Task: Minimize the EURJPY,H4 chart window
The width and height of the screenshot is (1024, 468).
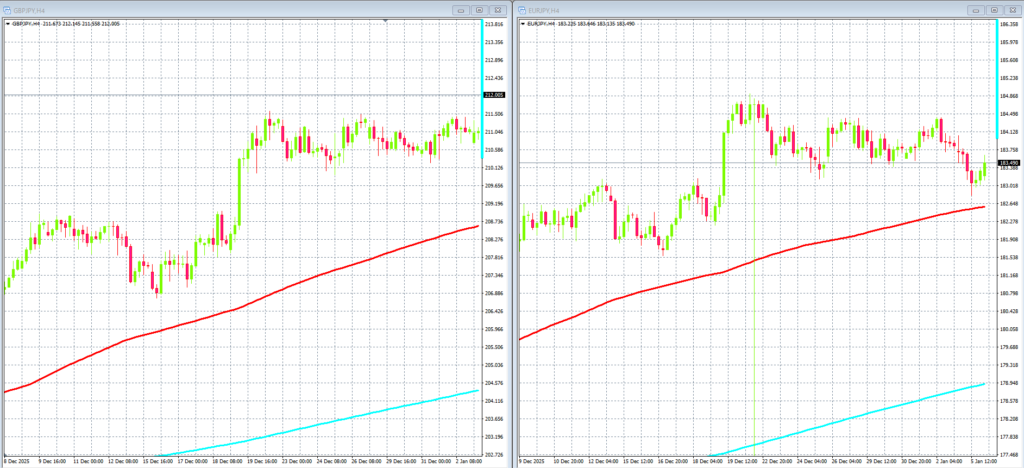Action: coord(976,8)
